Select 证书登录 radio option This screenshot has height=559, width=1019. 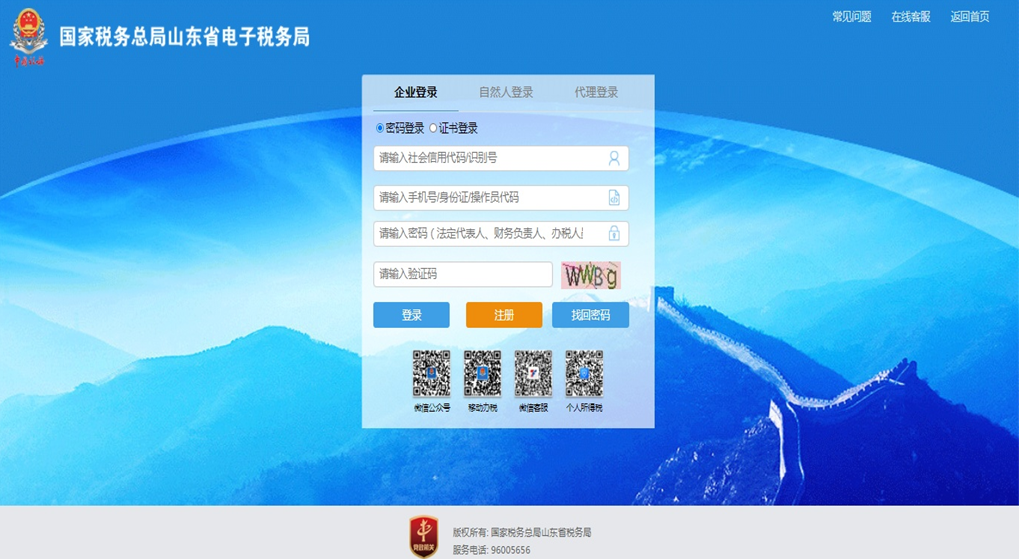point(433,128)
